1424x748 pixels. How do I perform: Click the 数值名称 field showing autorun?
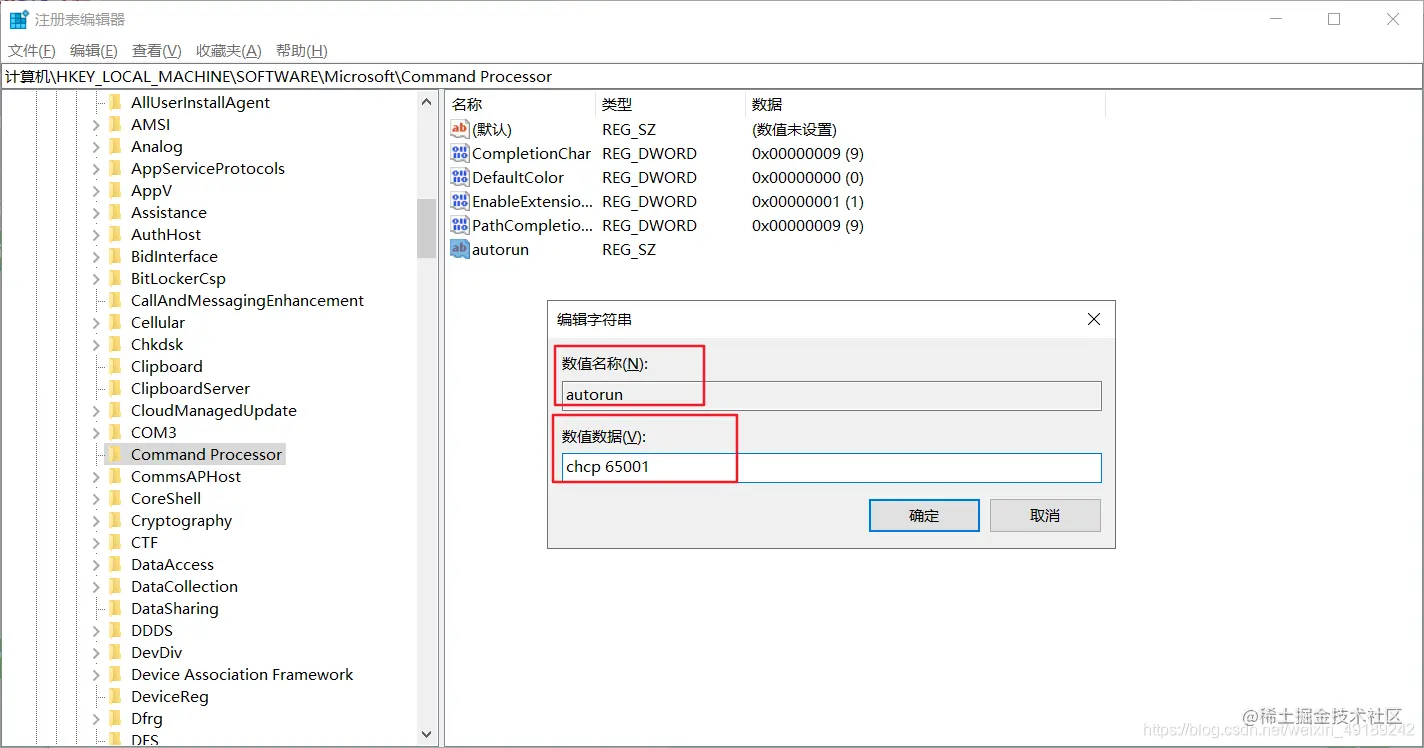pos(831,395)
